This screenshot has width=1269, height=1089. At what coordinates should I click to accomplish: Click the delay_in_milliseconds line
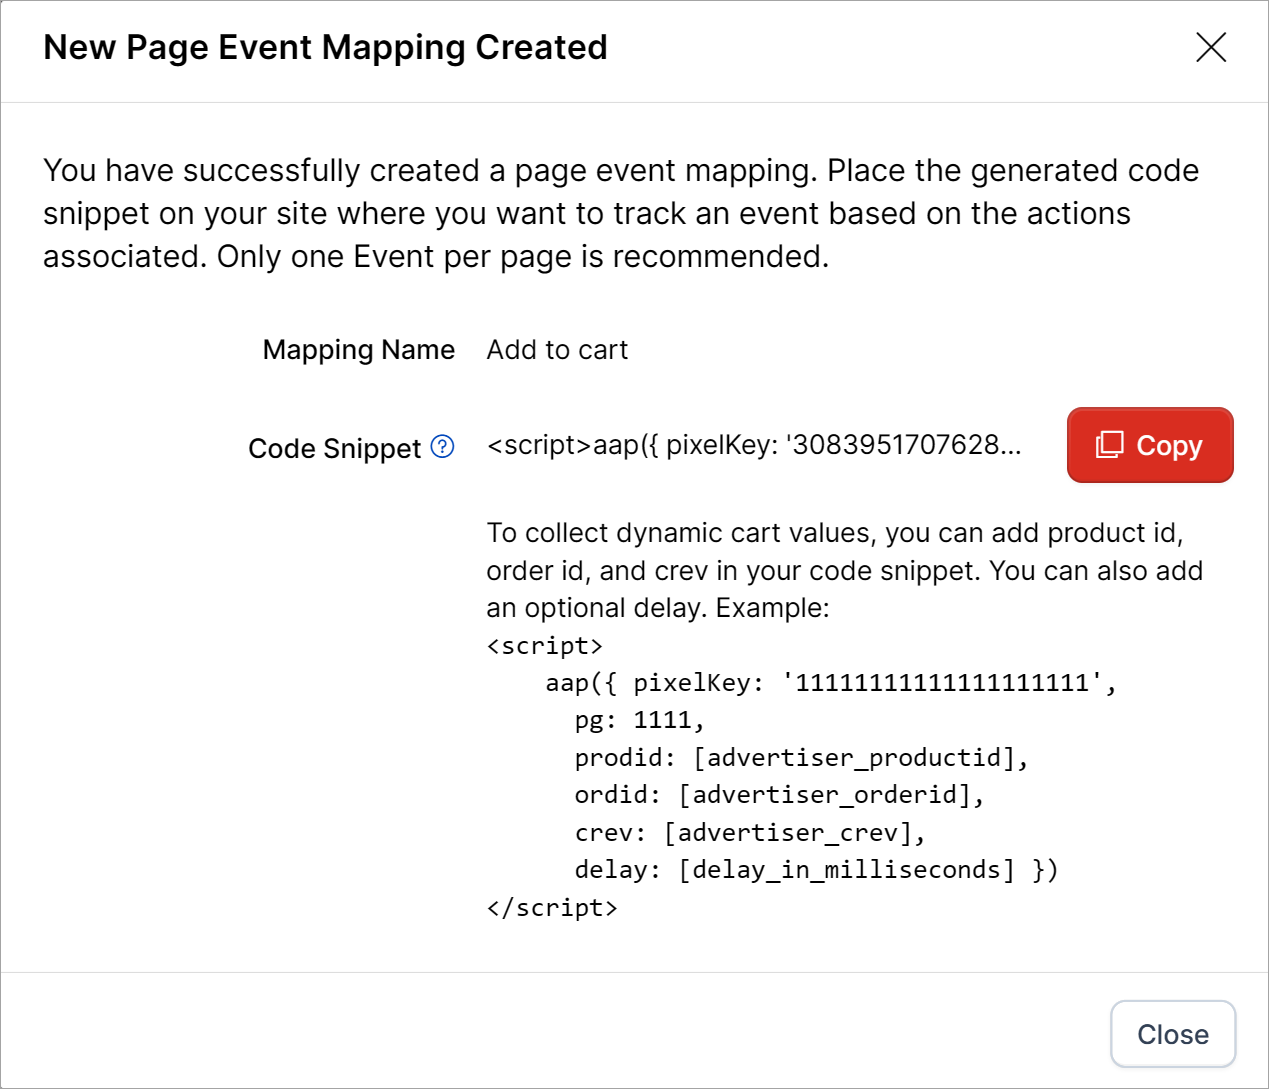[815, 870]
